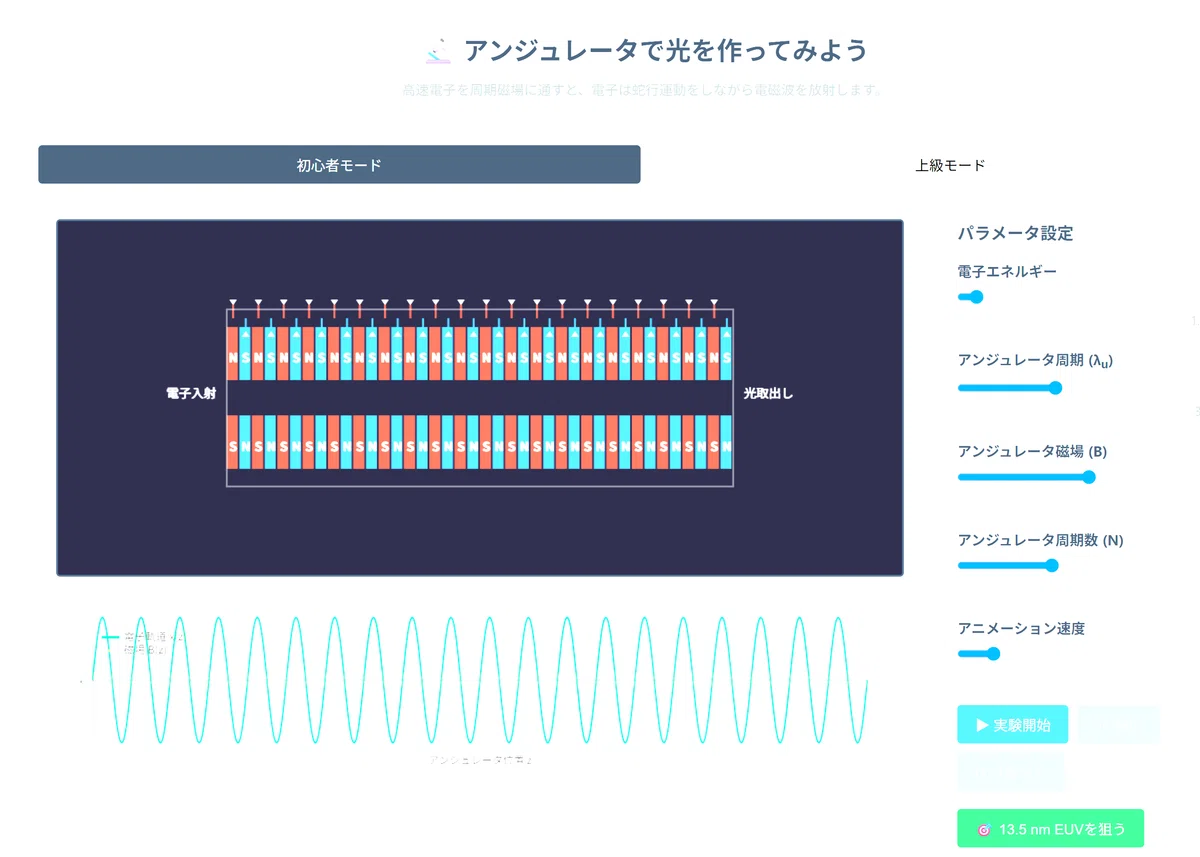Click the 電子エネルギー slider handle

[976, 297]
